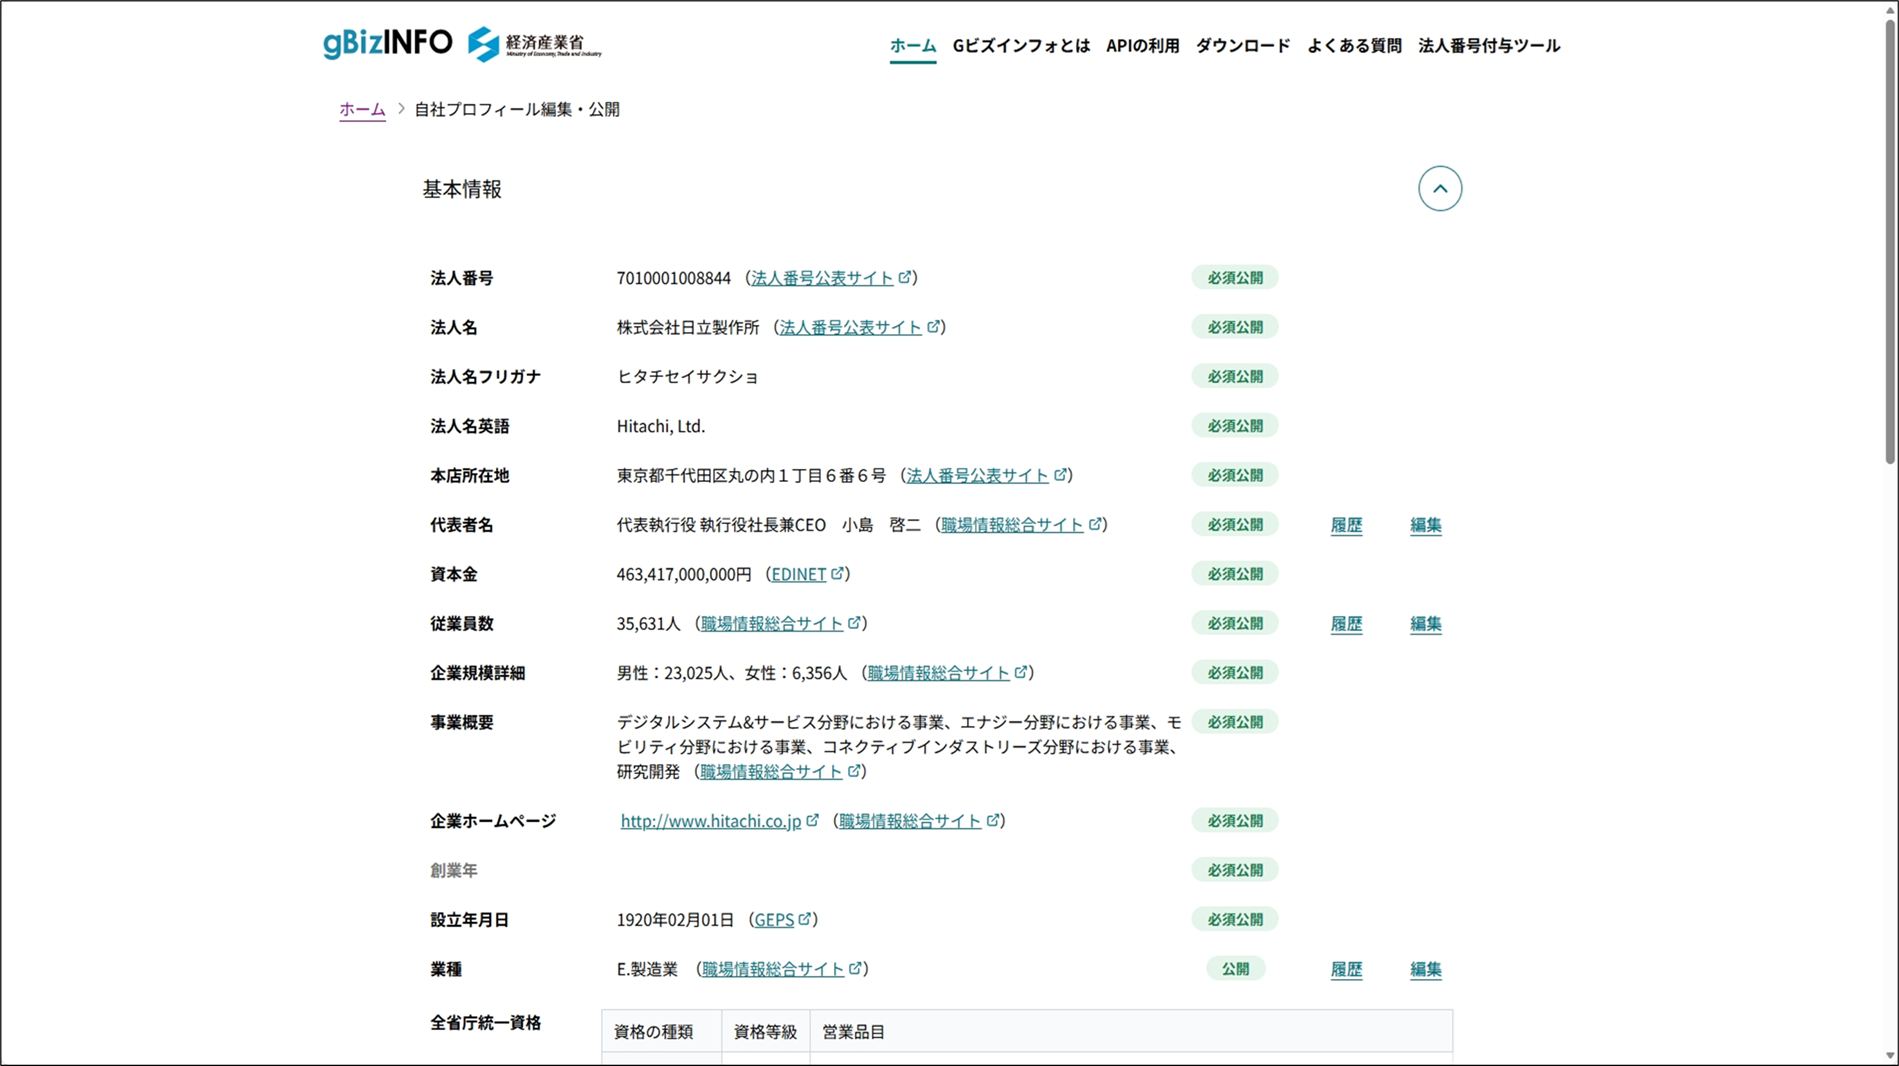Click the 公開 badge for 業種
Viewport: 1899px width, 1066px height.
tap(1235, 969)
